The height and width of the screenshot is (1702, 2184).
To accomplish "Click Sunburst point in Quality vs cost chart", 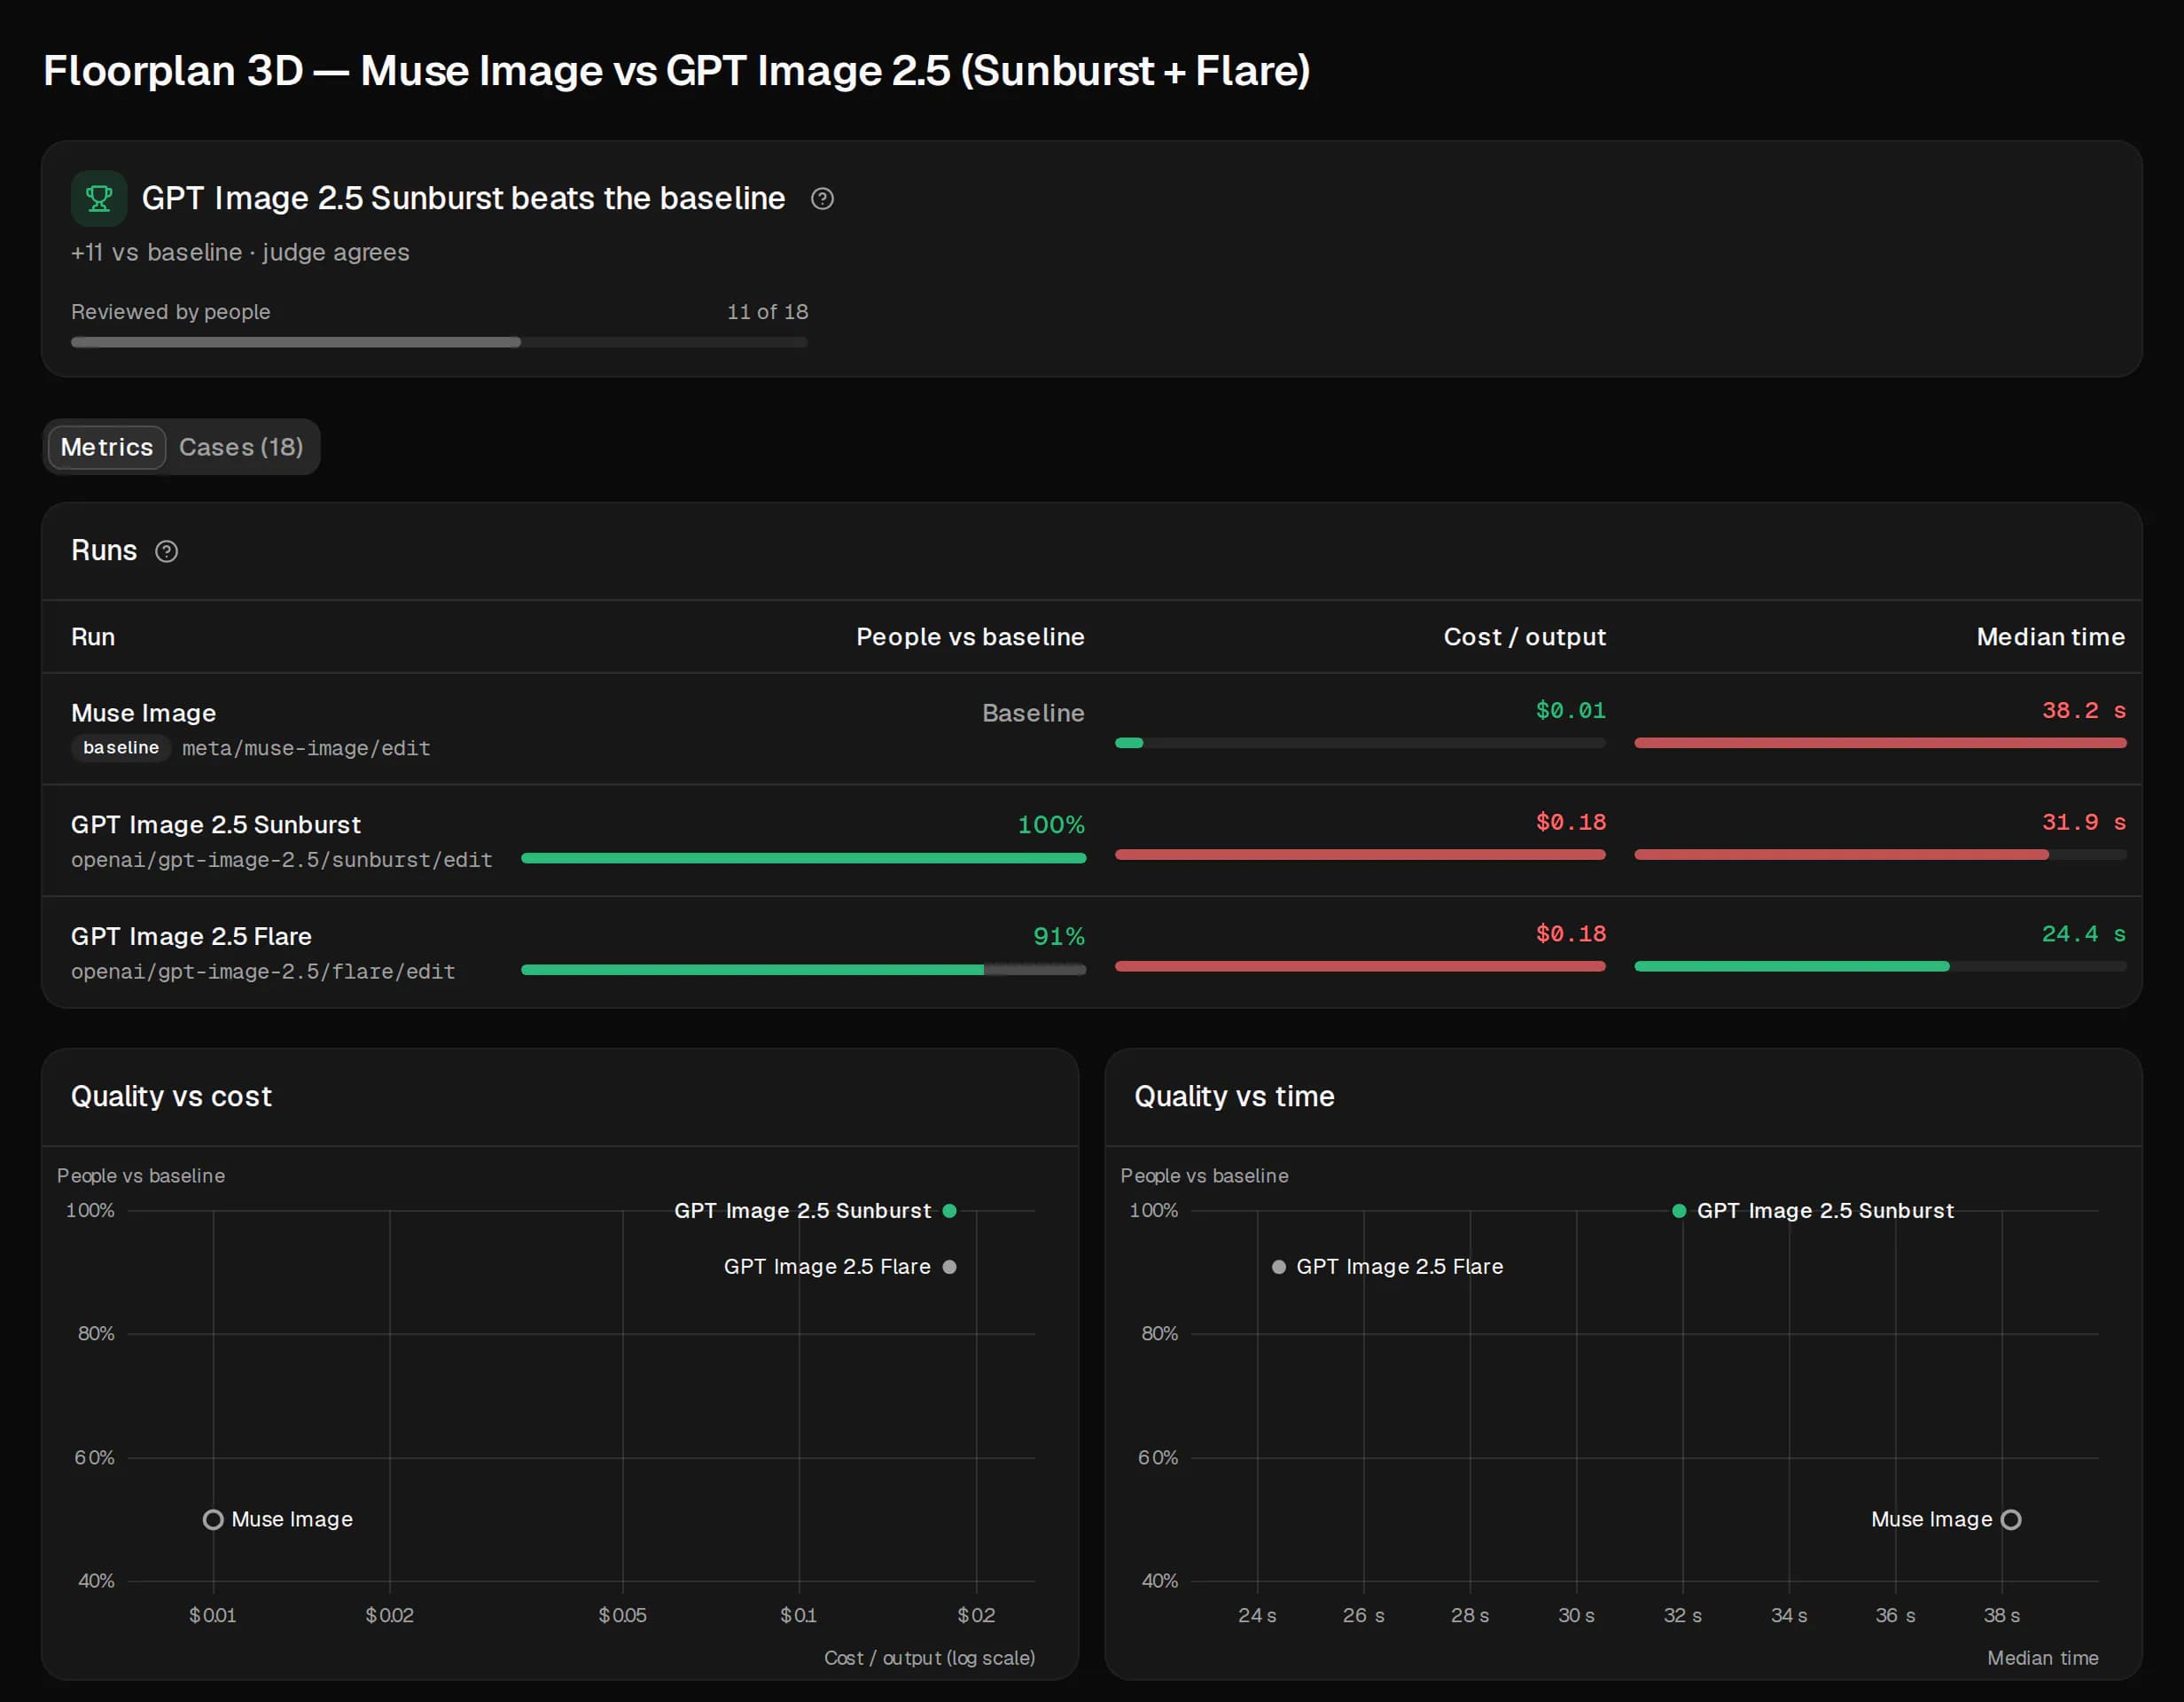I will 949,1211.
